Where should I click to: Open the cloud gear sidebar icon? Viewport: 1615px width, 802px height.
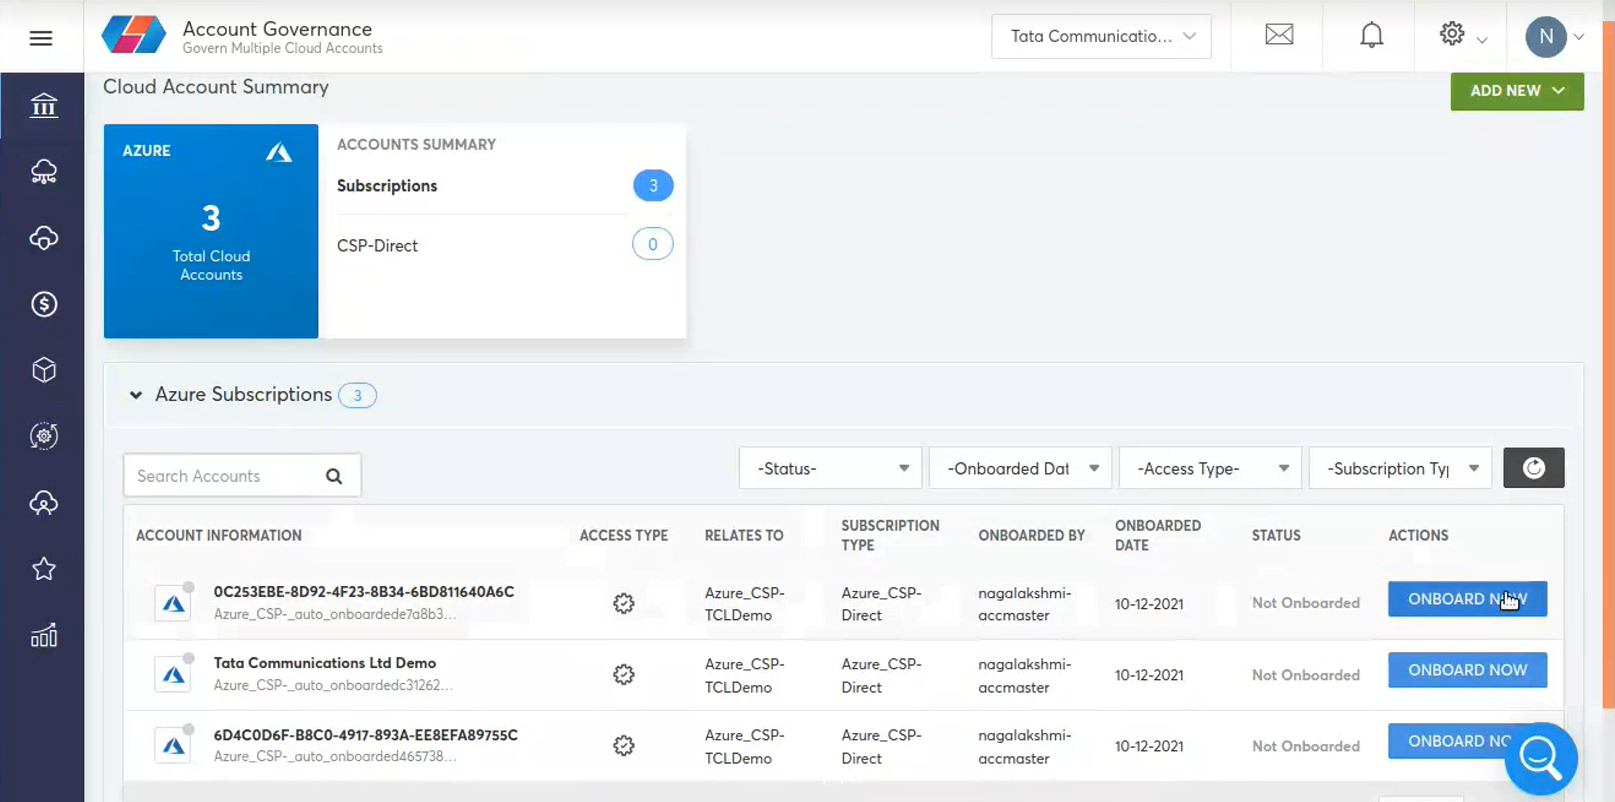(43, 238)
